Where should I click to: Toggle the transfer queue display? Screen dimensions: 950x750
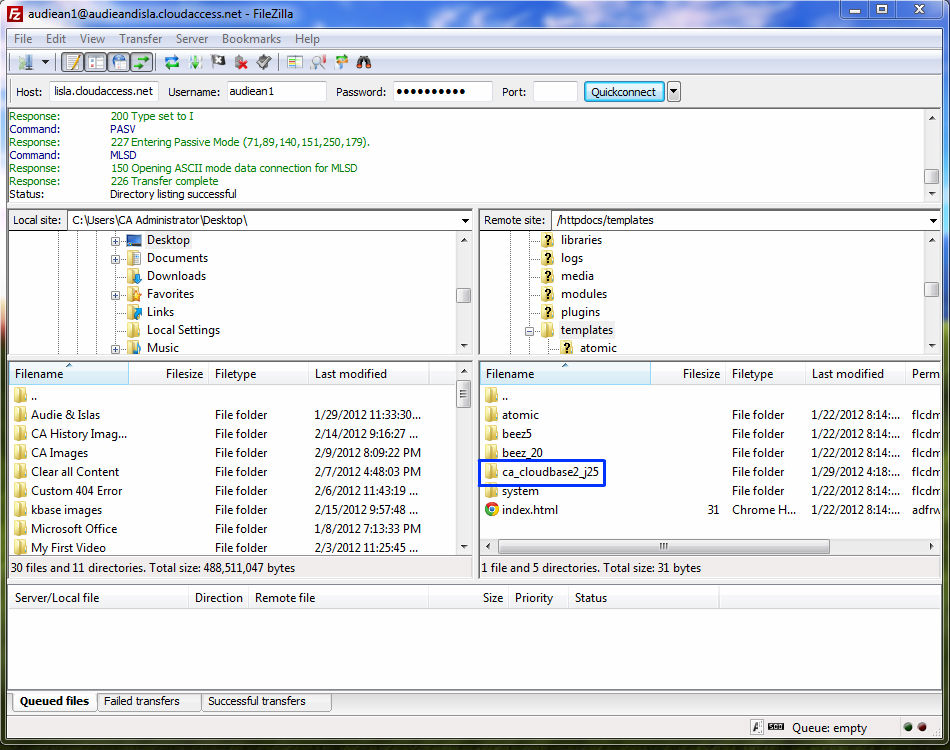pyautogui.click(x=142, y=62)
